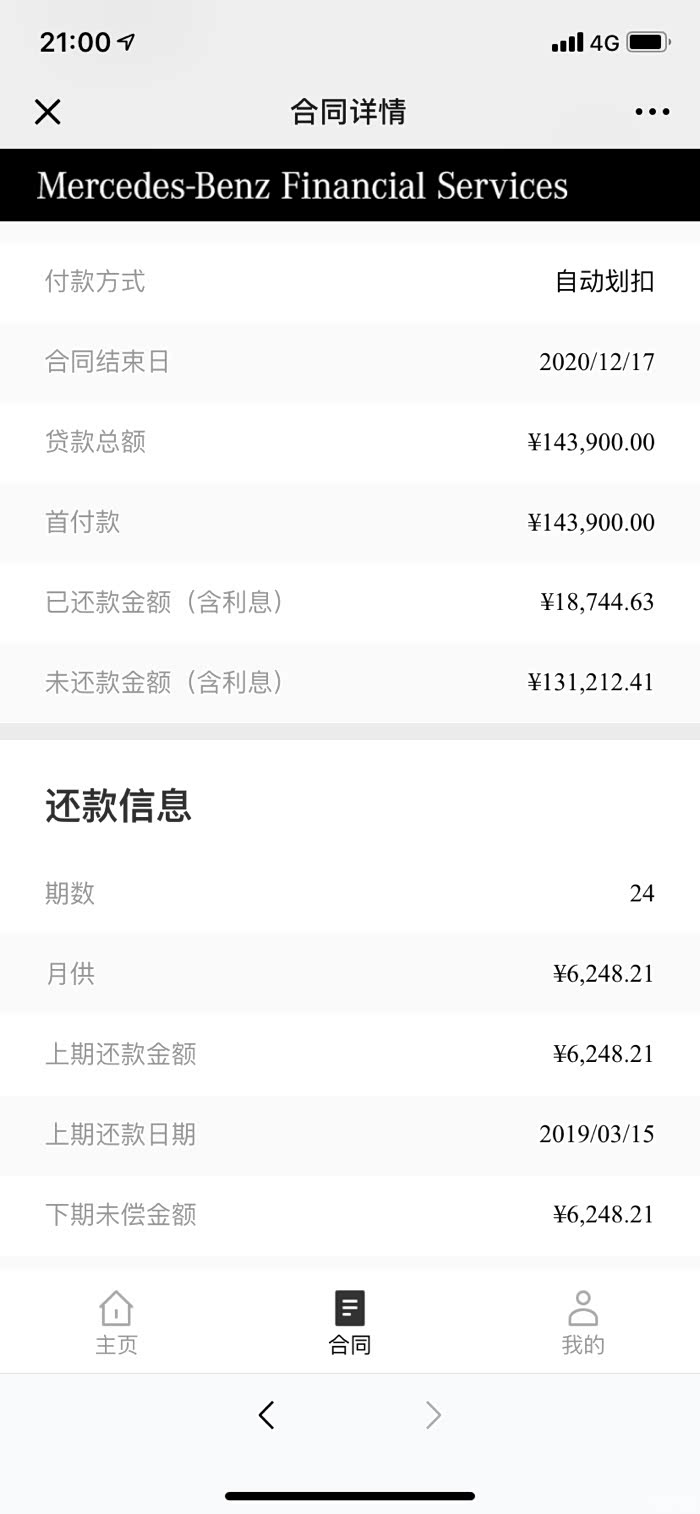Tap the contract end date 2020/12/17
The image size is (700, 1514).
pos(596,362)
